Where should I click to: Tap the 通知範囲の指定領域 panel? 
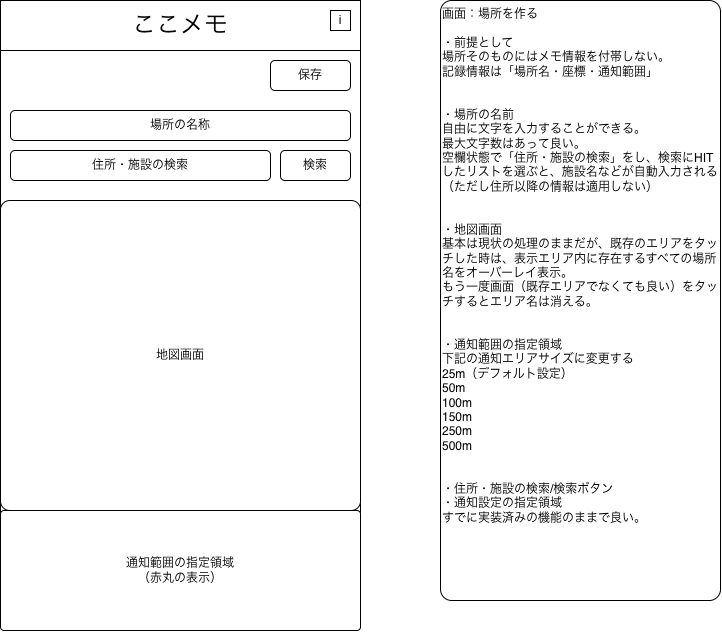click(x=180, y=570)
